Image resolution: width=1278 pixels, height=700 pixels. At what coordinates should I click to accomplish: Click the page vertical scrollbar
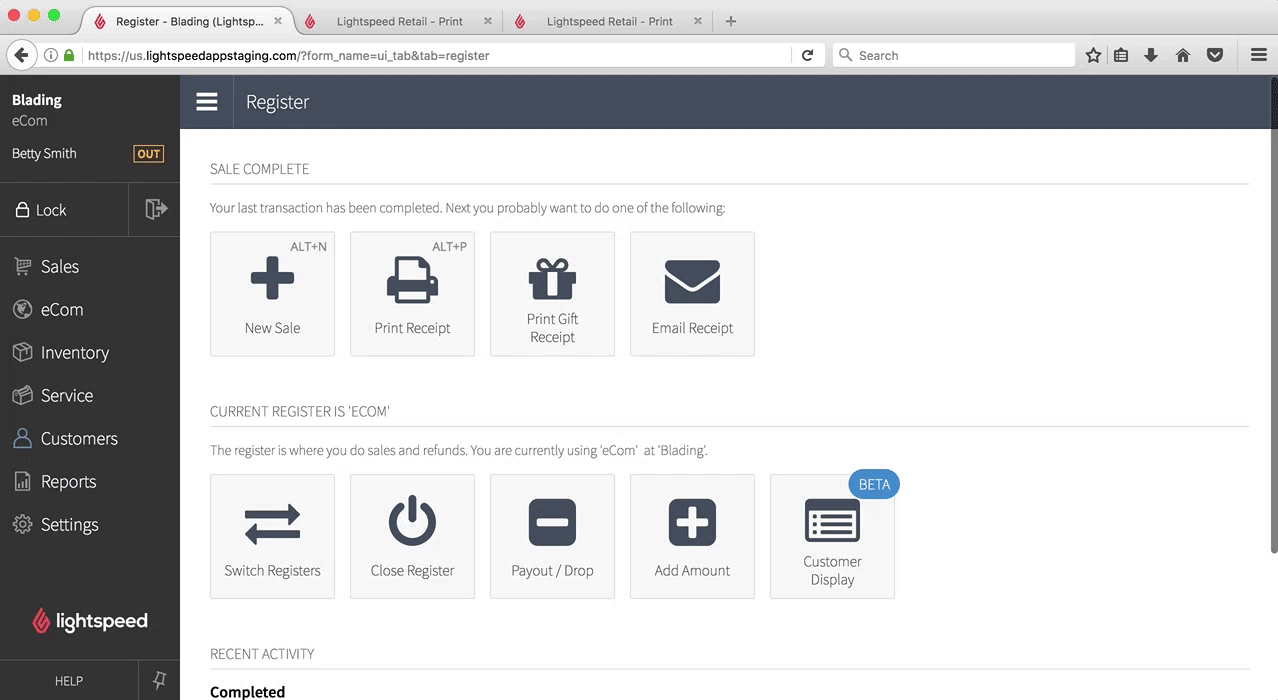[x=1273, y=315]
